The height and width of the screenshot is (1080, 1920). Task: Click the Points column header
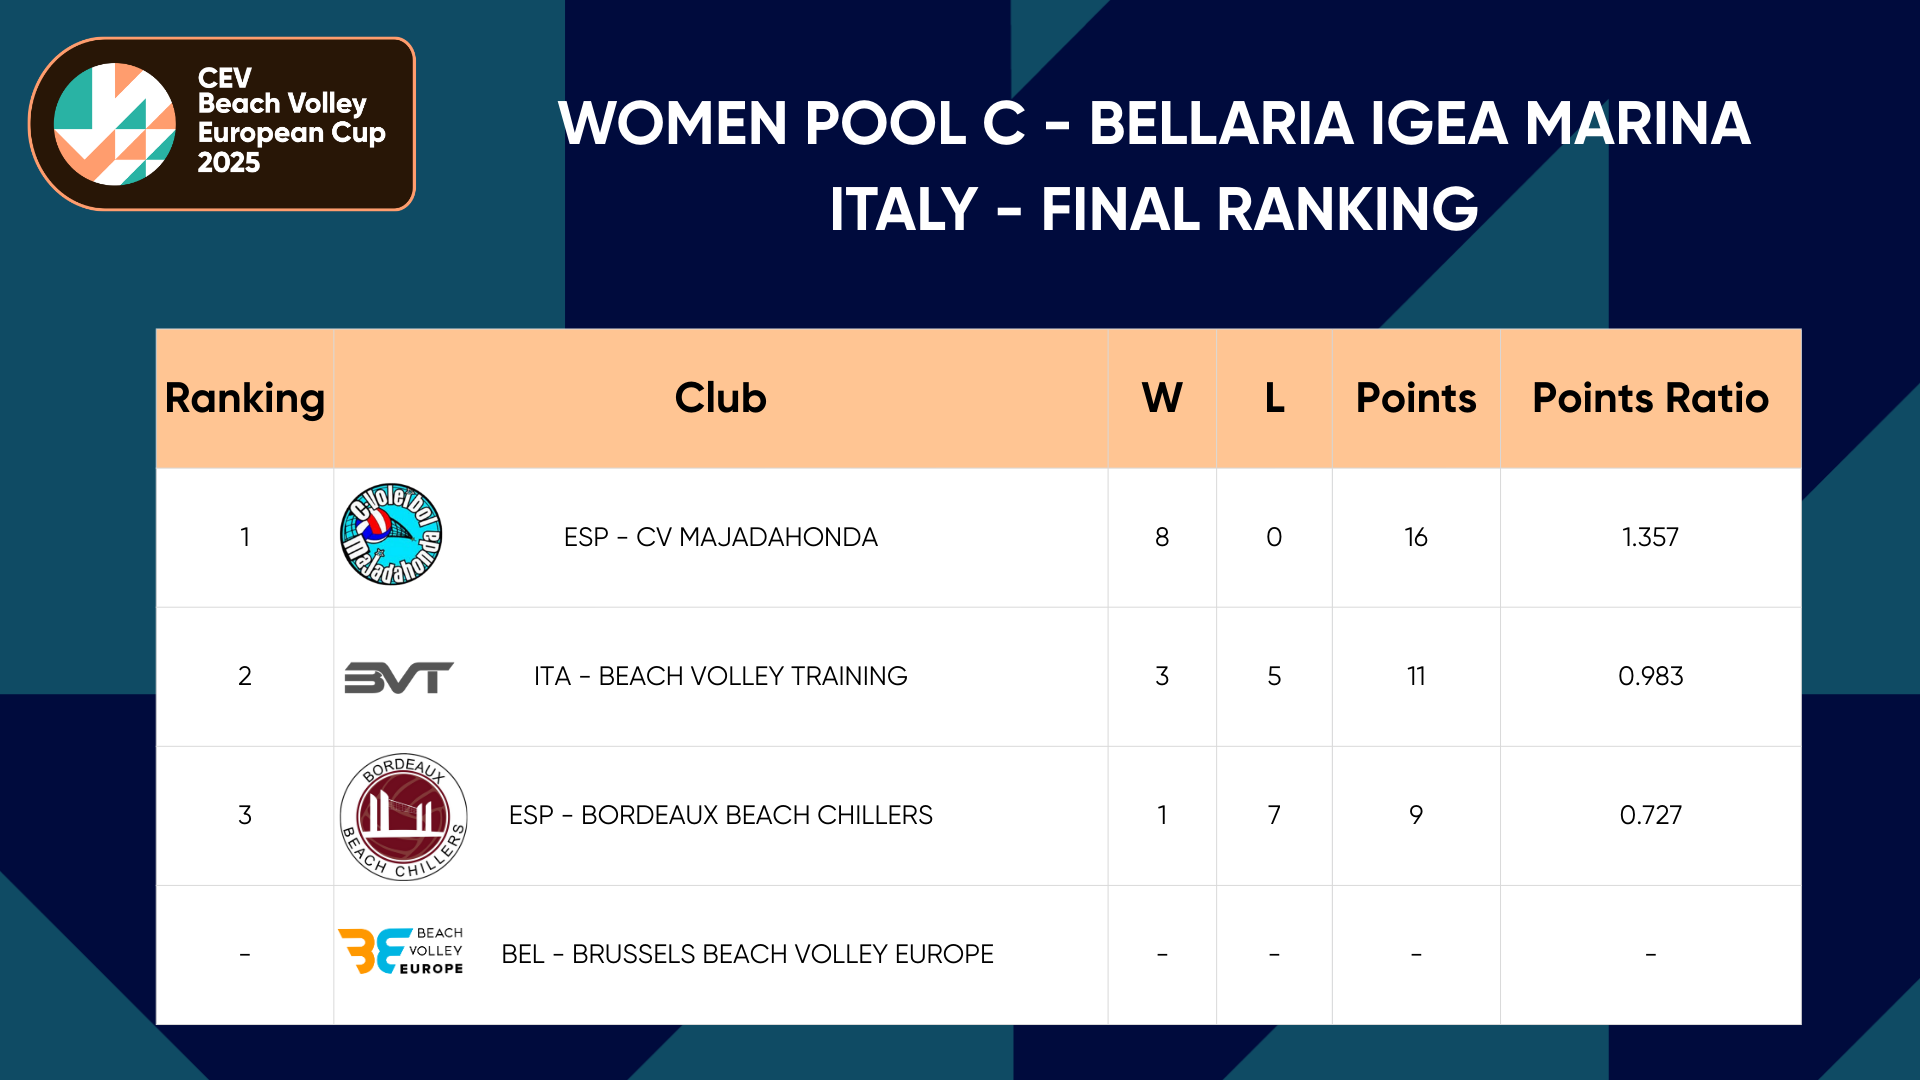coord(1416,398)
